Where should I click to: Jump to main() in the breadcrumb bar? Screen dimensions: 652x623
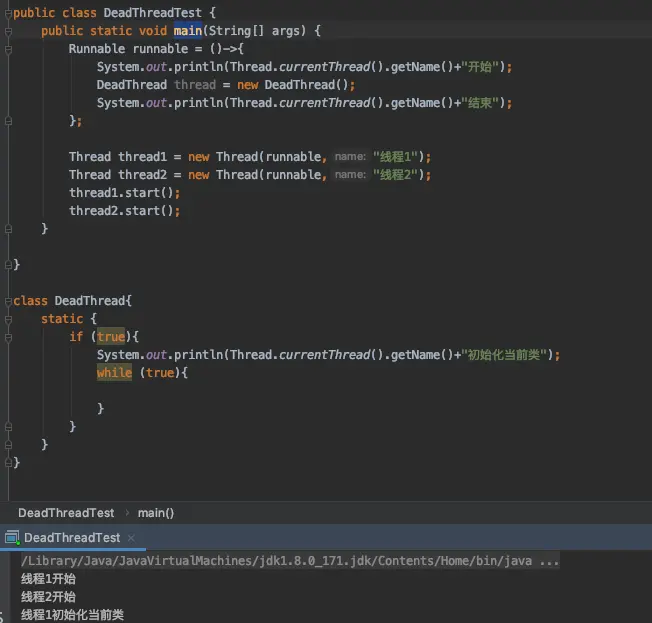coord(156,513)
